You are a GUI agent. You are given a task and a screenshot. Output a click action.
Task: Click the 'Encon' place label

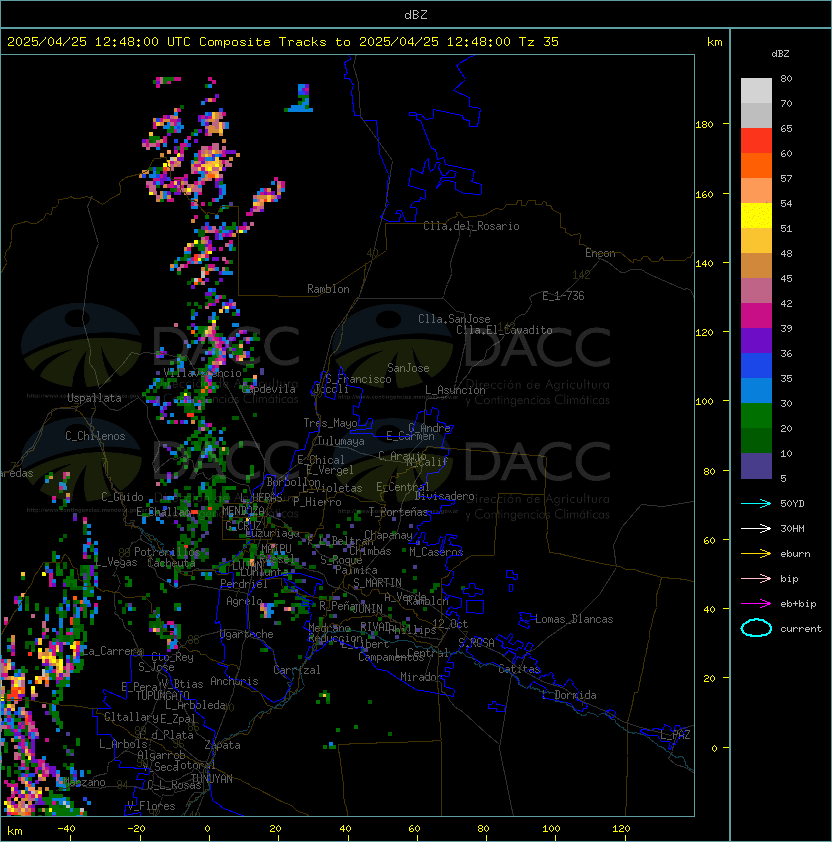pyautogui.click(x=600, y=253)
